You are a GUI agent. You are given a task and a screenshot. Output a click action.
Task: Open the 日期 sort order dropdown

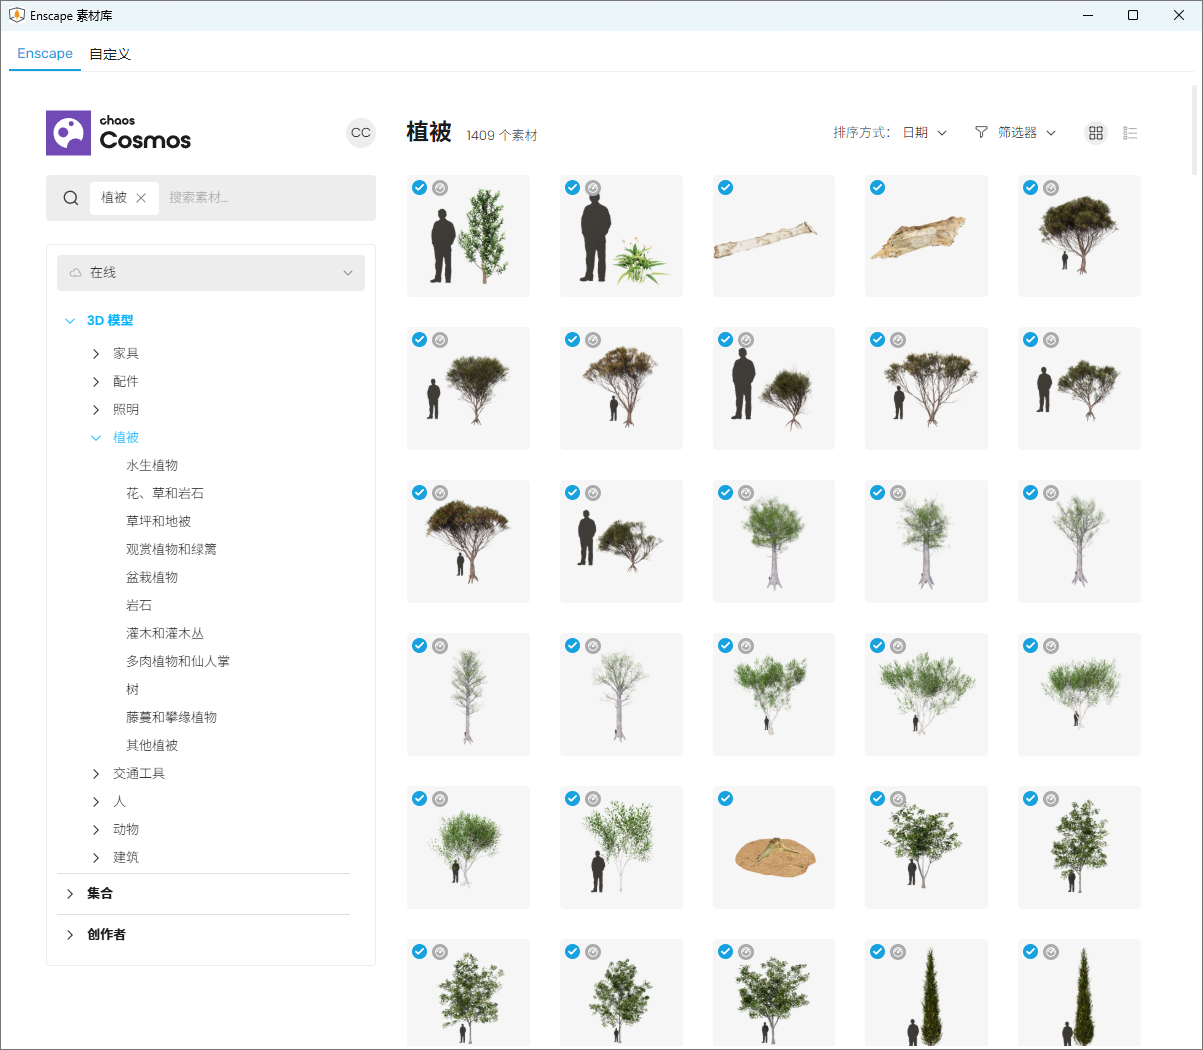tap(925, 133)
